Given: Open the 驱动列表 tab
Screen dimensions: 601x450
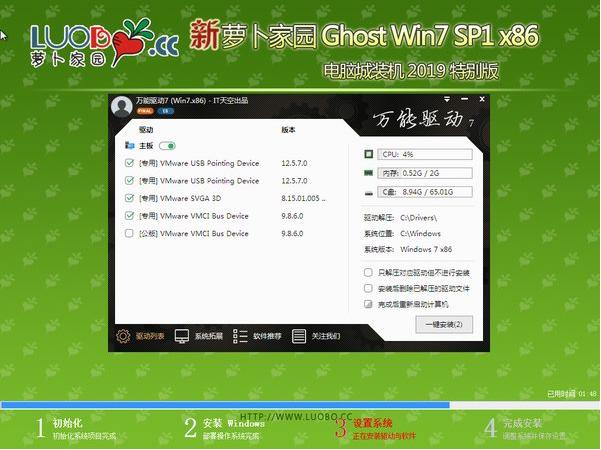Looking at the screenshot, I should 141,336.
